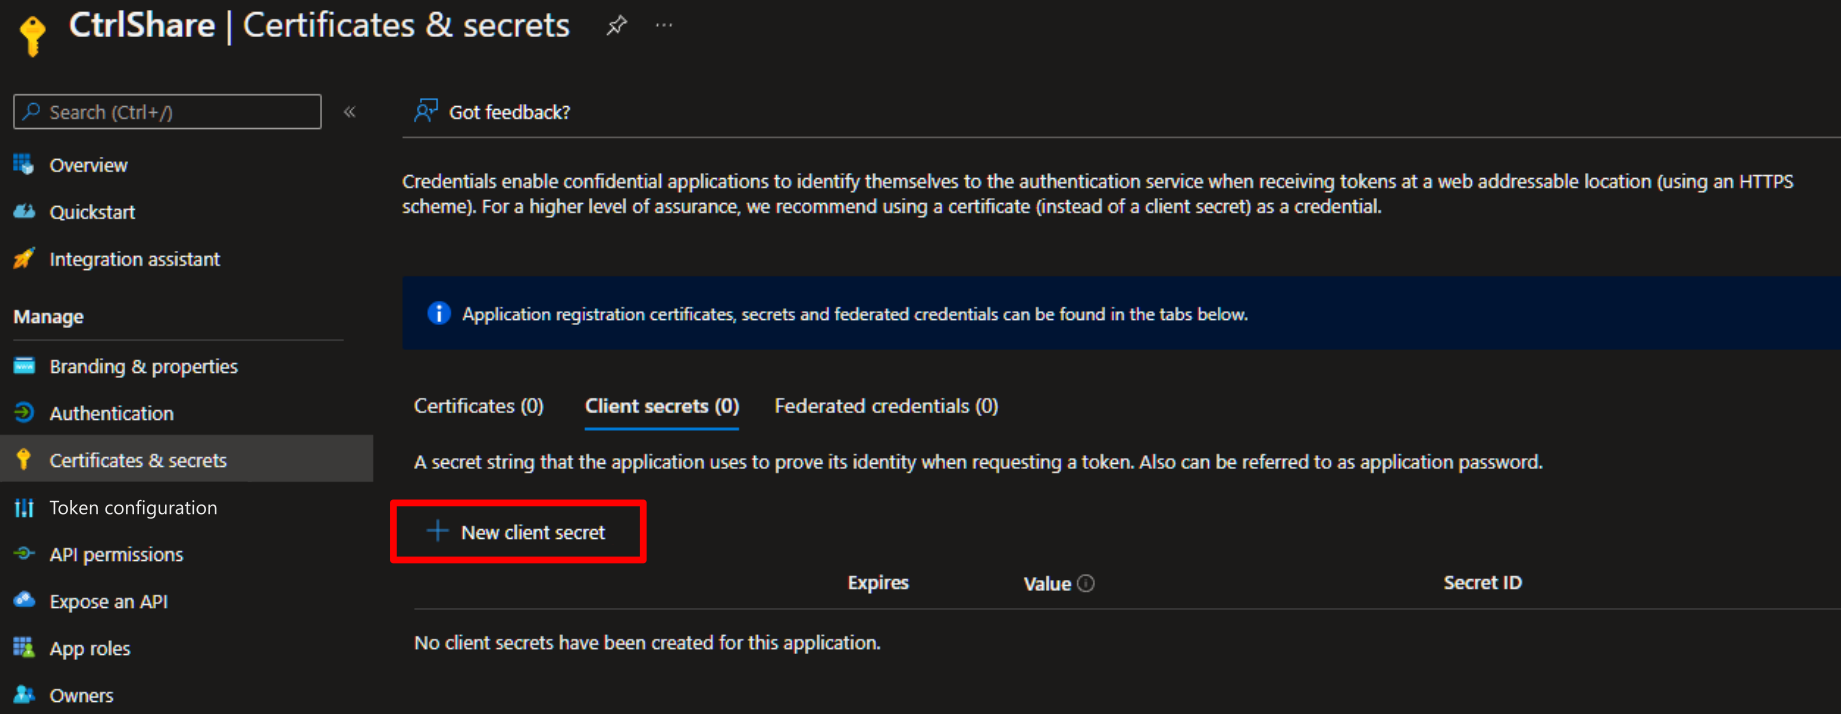
Task: Click the info icon next to Value
Action: (1086, 583)
